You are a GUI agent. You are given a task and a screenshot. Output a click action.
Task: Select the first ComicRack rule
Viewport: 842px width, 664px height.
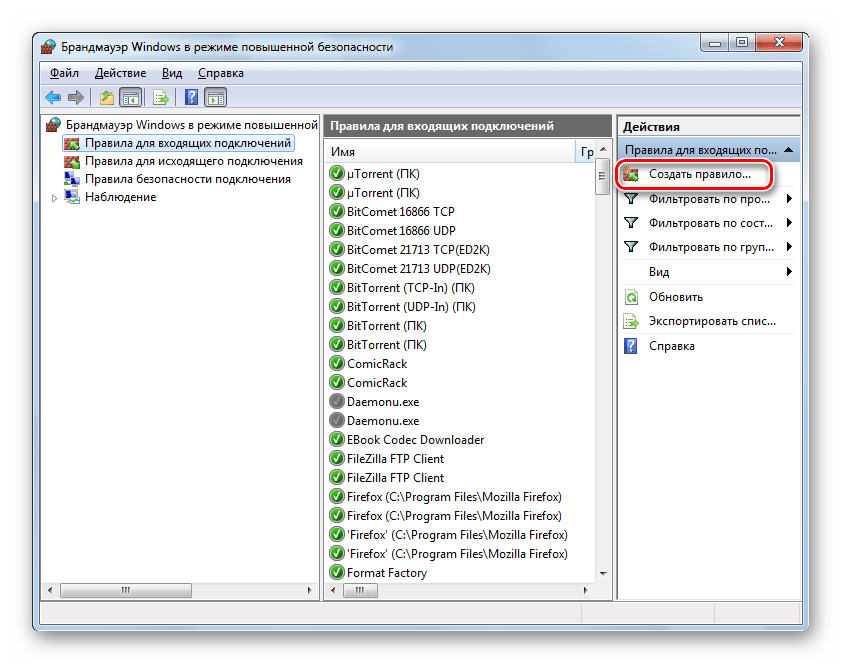pyautogui.click(x=377, y=364)
